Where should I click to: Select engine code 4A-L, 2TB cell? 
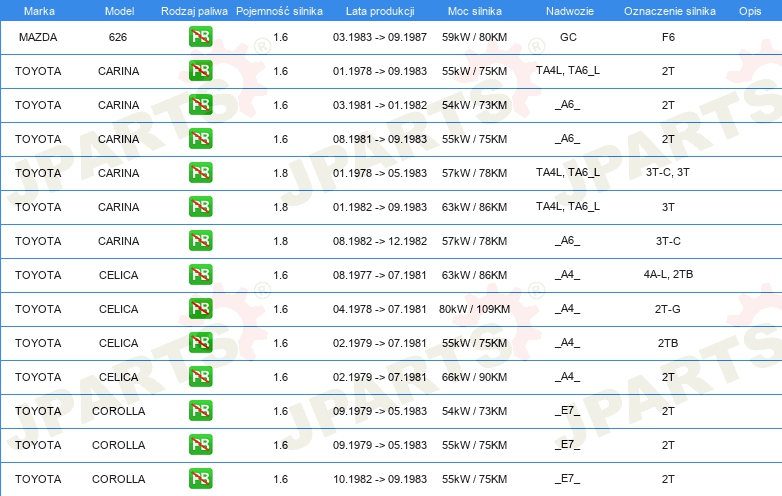coord(668,274)
